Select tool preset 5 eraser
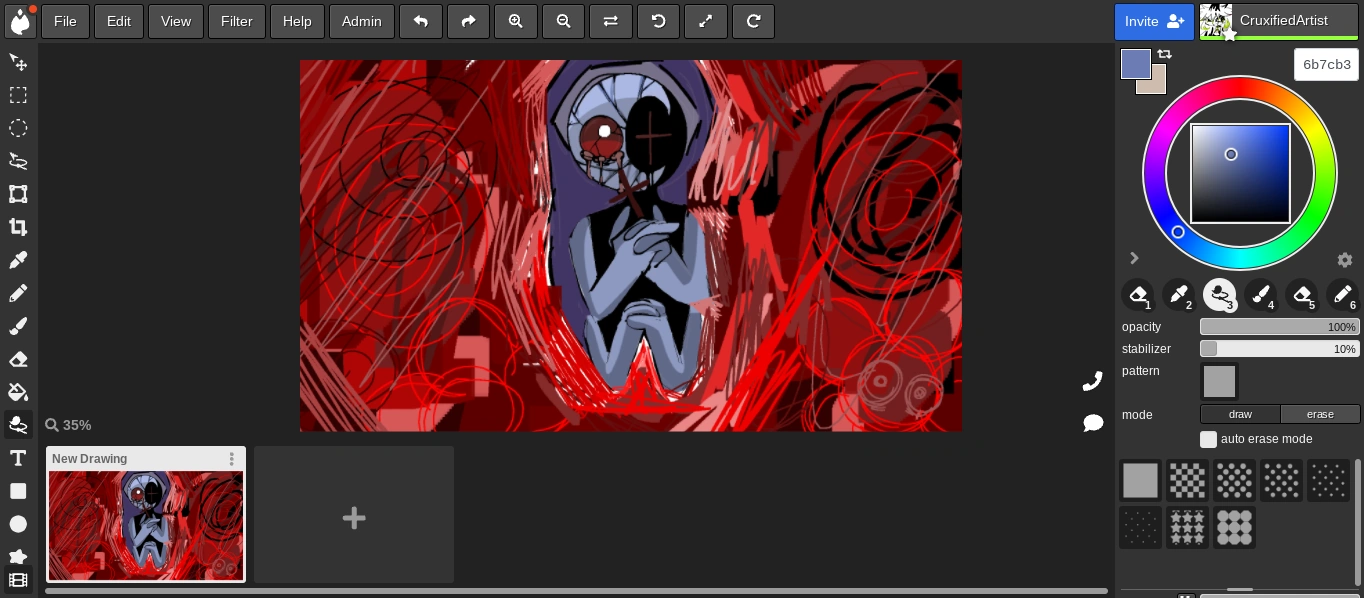Image resolution: width=1364 pixels, height=598 pixels. [x=1301, y=295]
